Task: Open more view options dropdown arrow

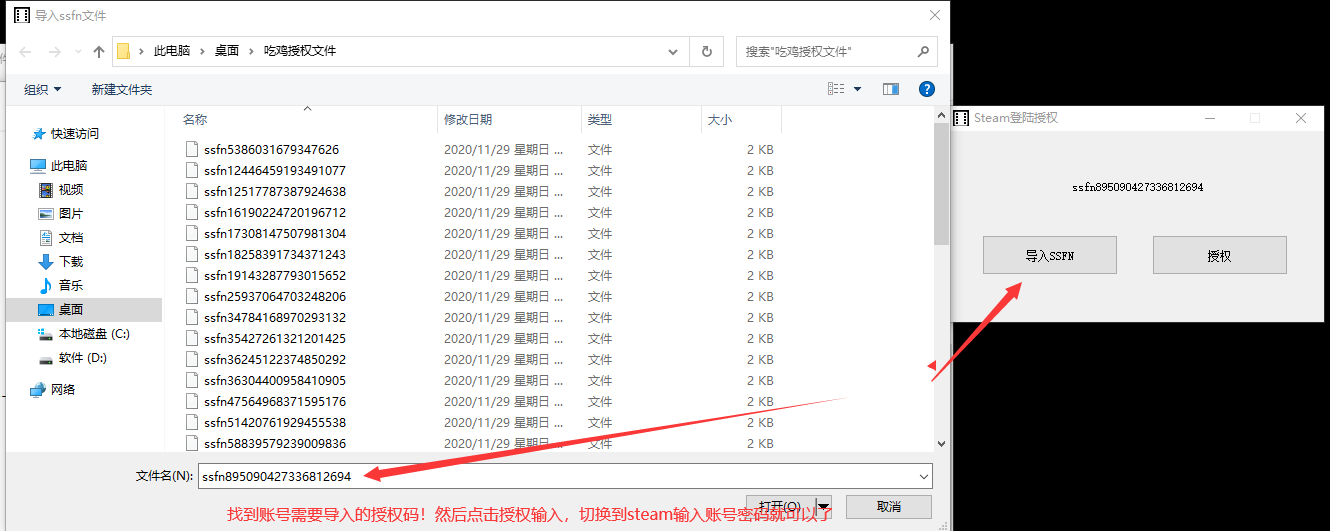Action: (x=857, y=89)
